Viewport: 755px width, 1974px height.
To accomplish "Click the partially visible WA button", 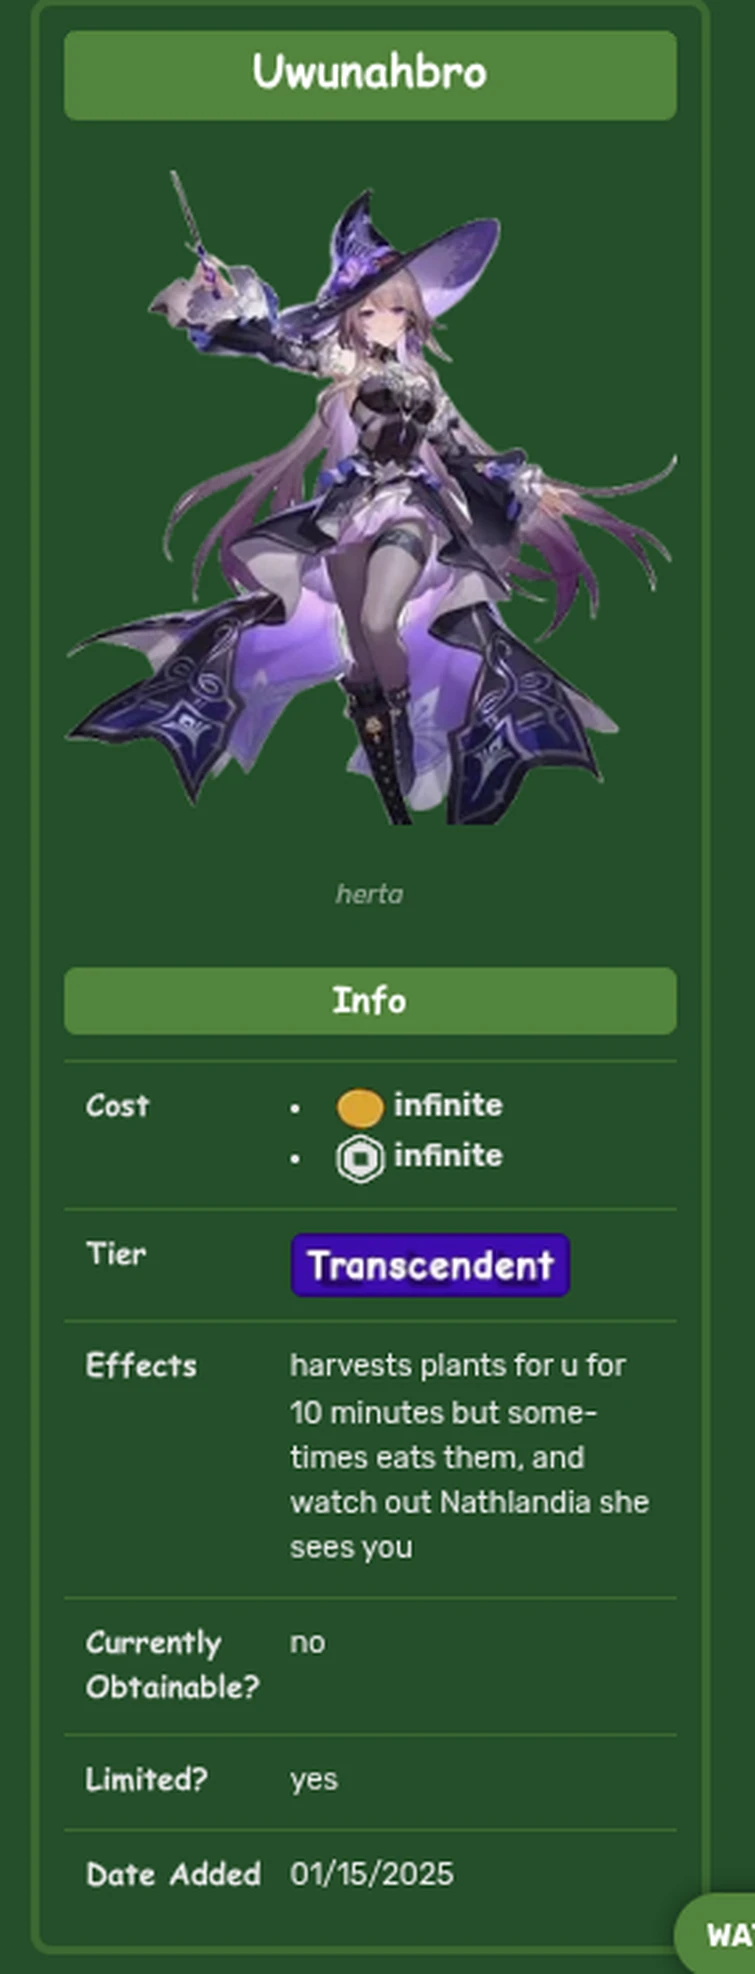I will tap(718, 1934).
